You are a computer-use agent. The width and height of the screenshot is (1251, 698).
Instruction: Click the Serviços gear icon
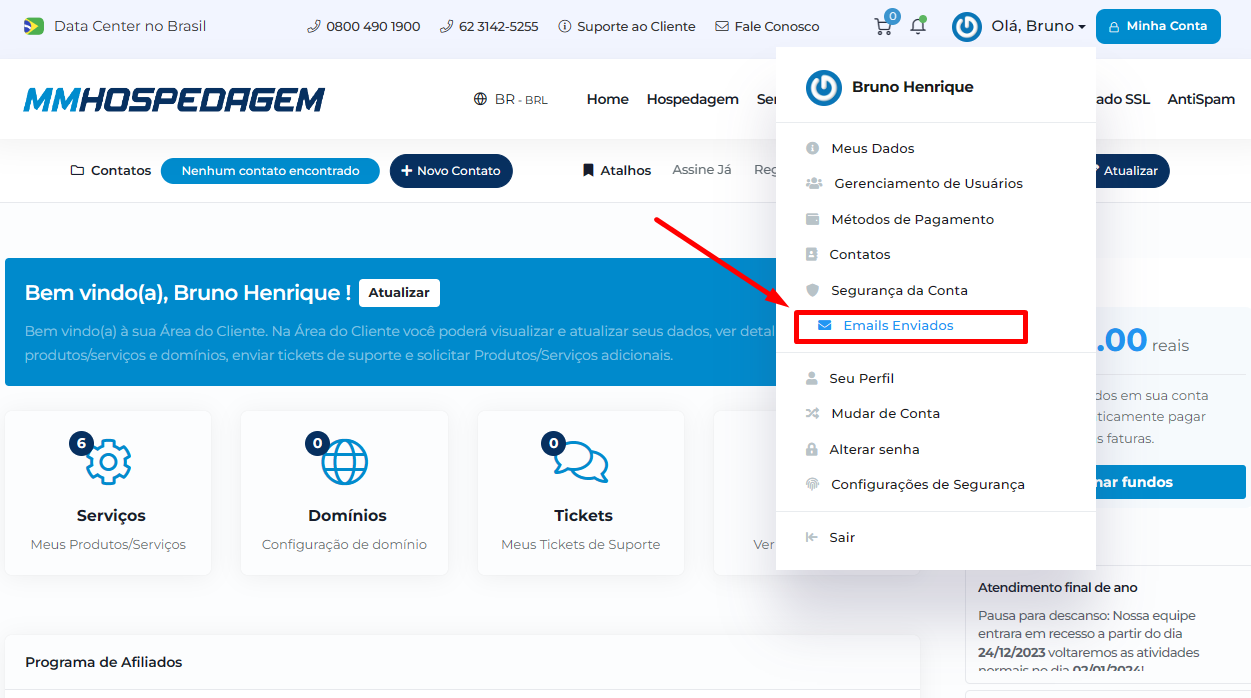tap(108, 461)
